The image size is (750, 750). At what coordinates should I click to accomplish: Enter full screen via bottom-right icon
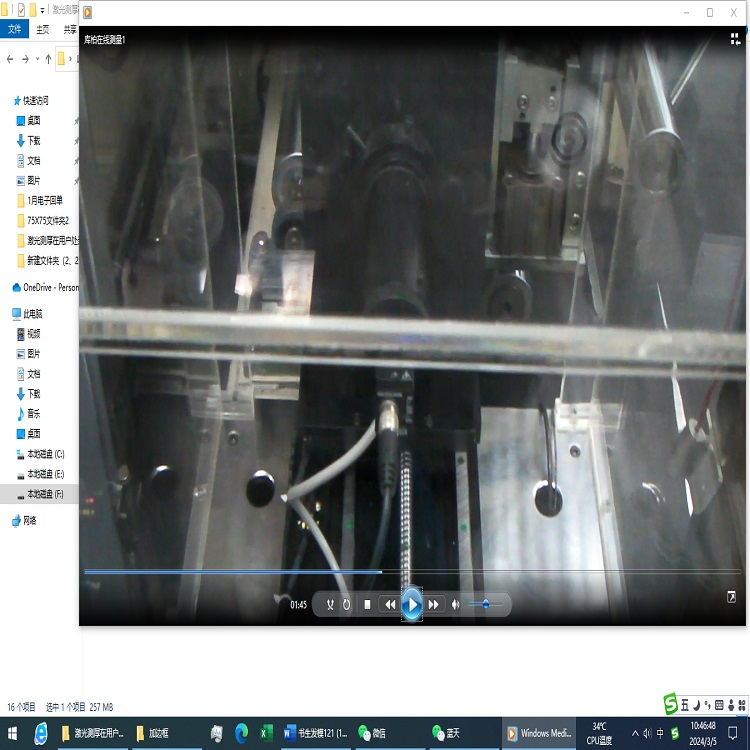732,597
